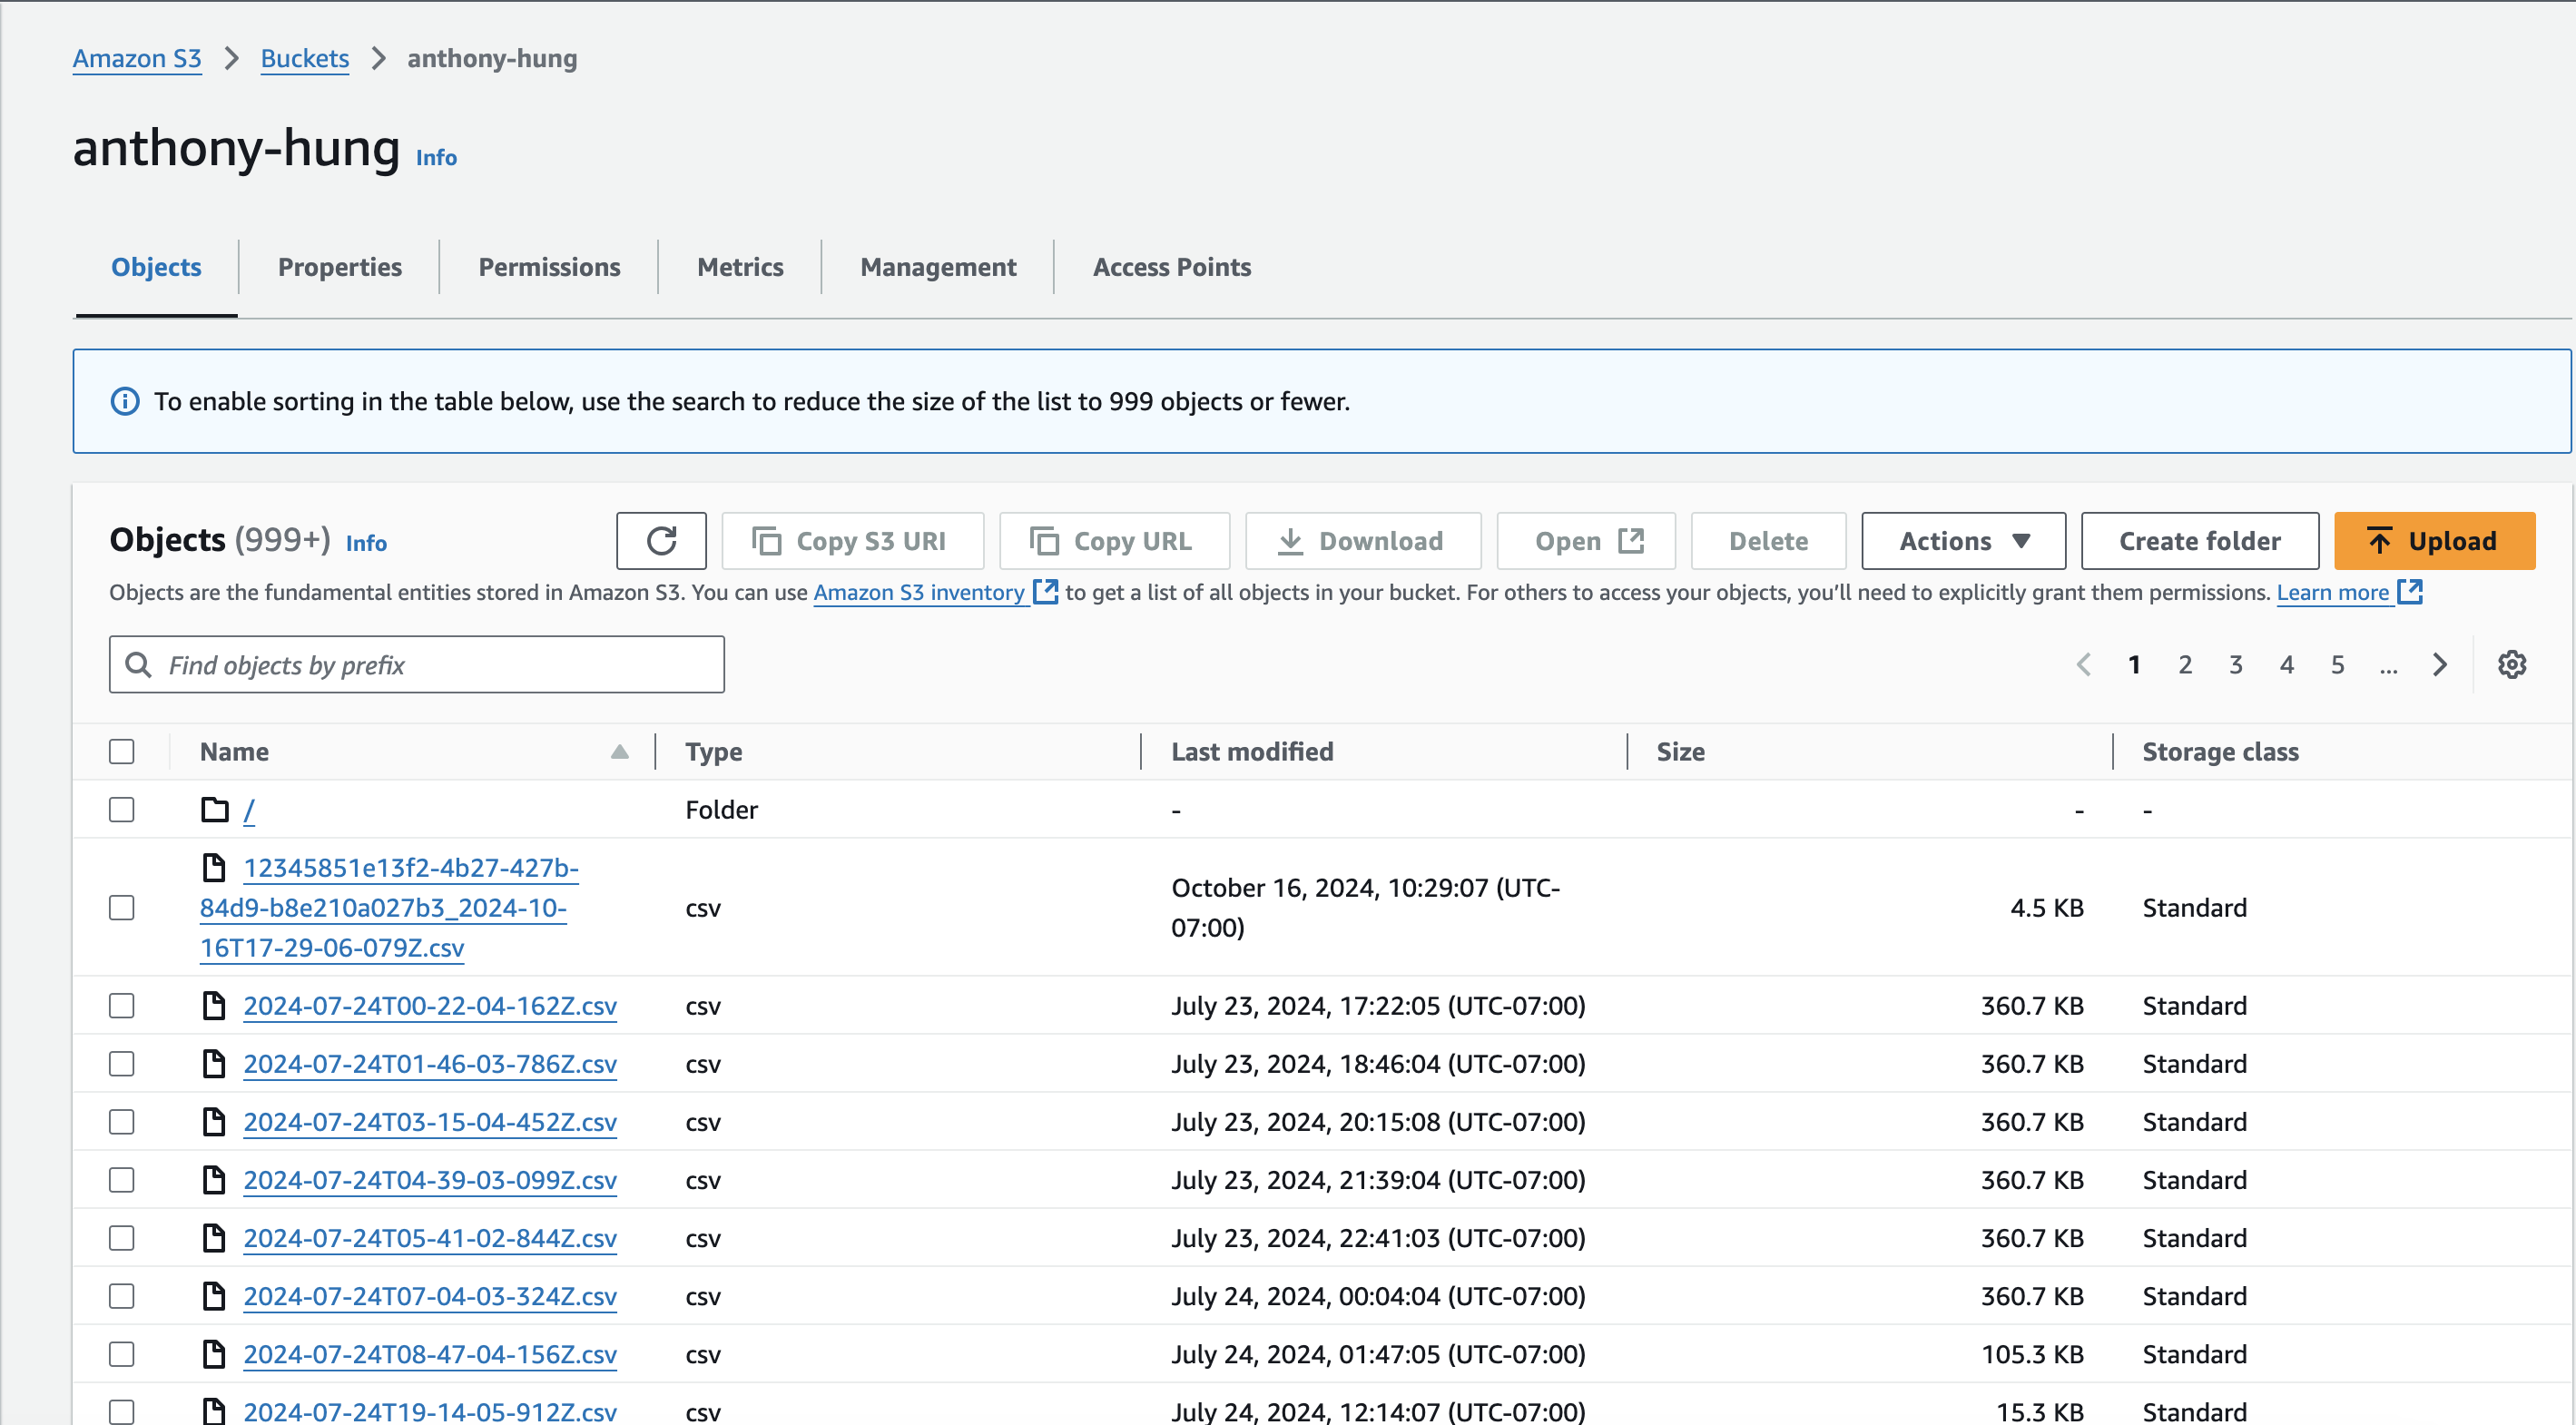This screenshot has width=2576, height=1425.
Task: Click file icon of 2024-07-24T01-46-03-786Z.csv
Action: point(214,1063)
